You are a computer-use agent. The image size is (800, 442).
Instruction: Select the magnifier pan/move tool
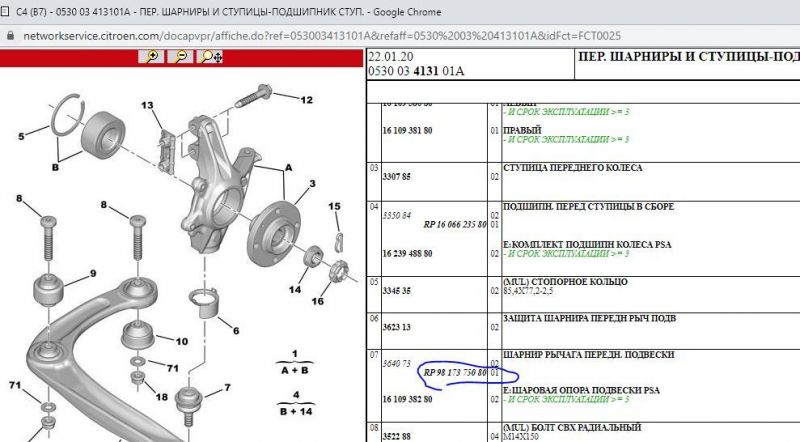tap(211, 57)
